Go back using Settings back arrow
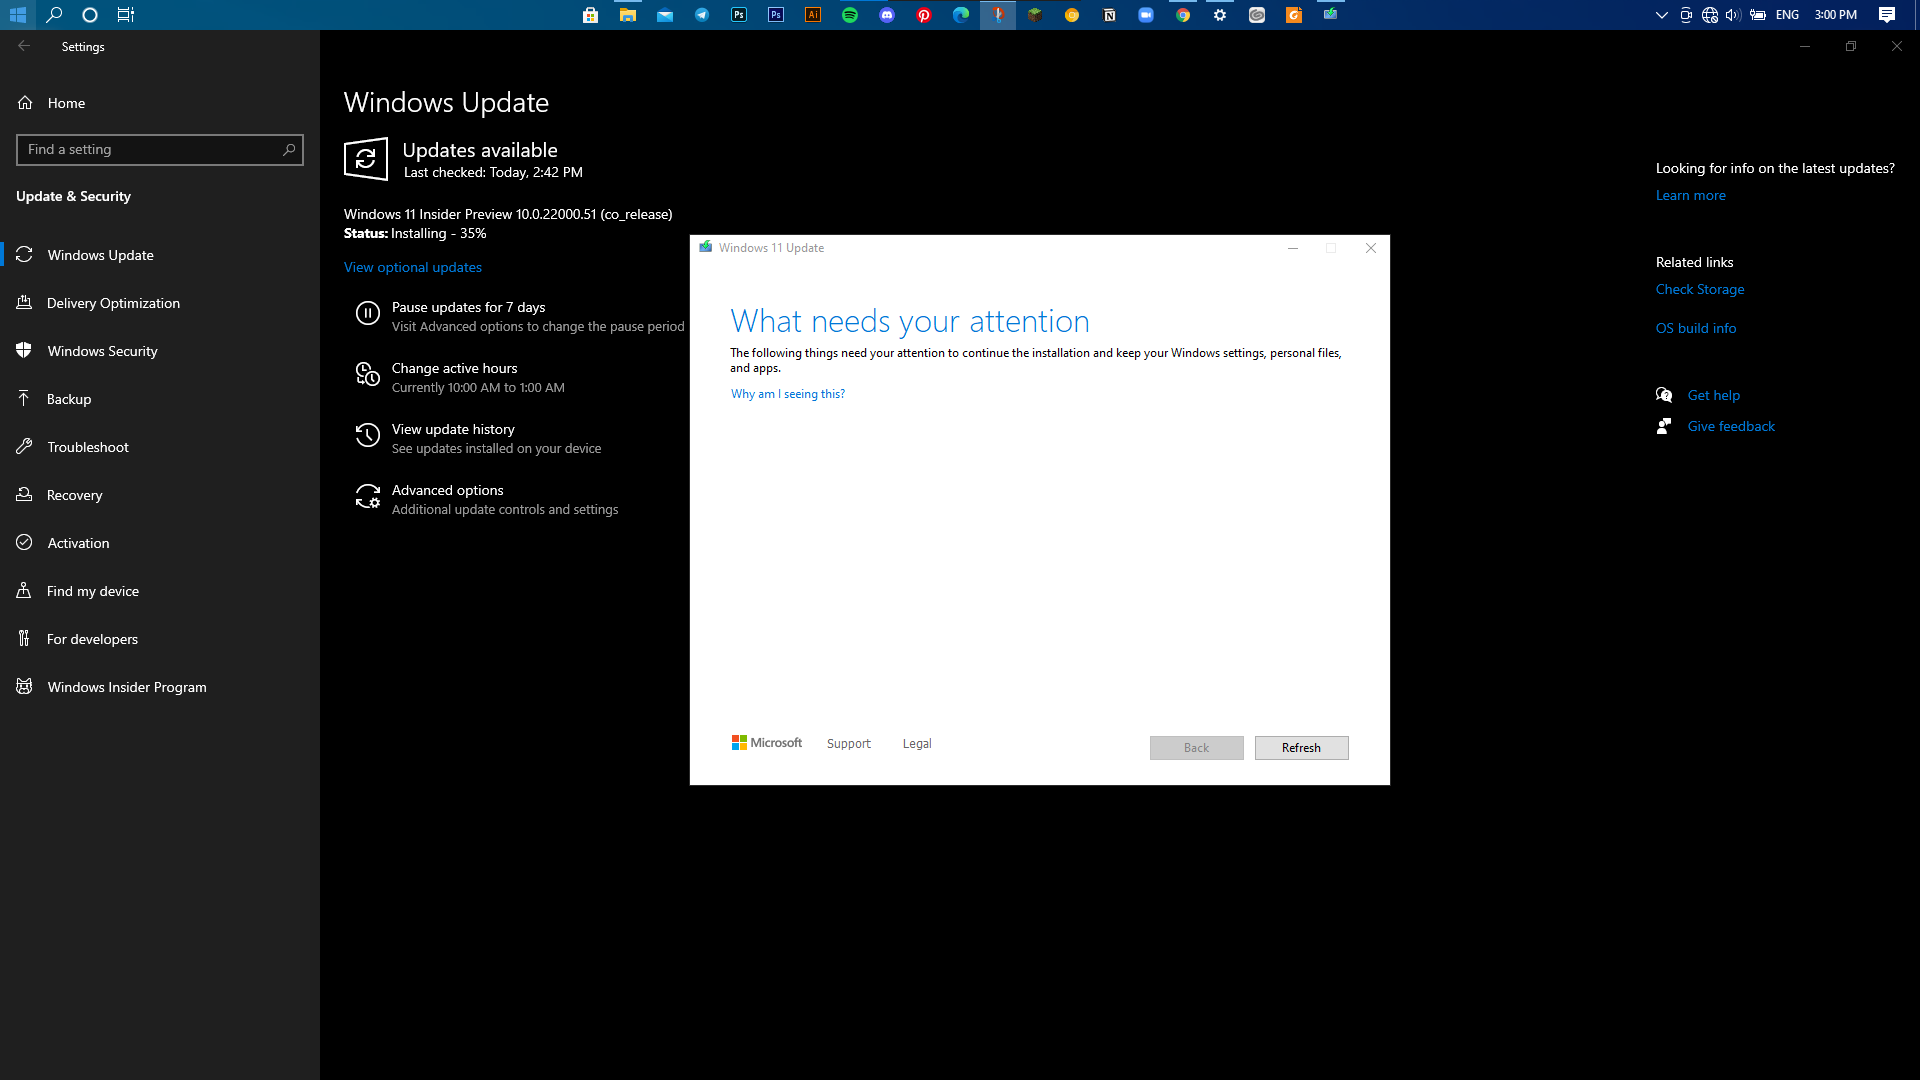1920x1080 pixels. click(x=24, y=46)
